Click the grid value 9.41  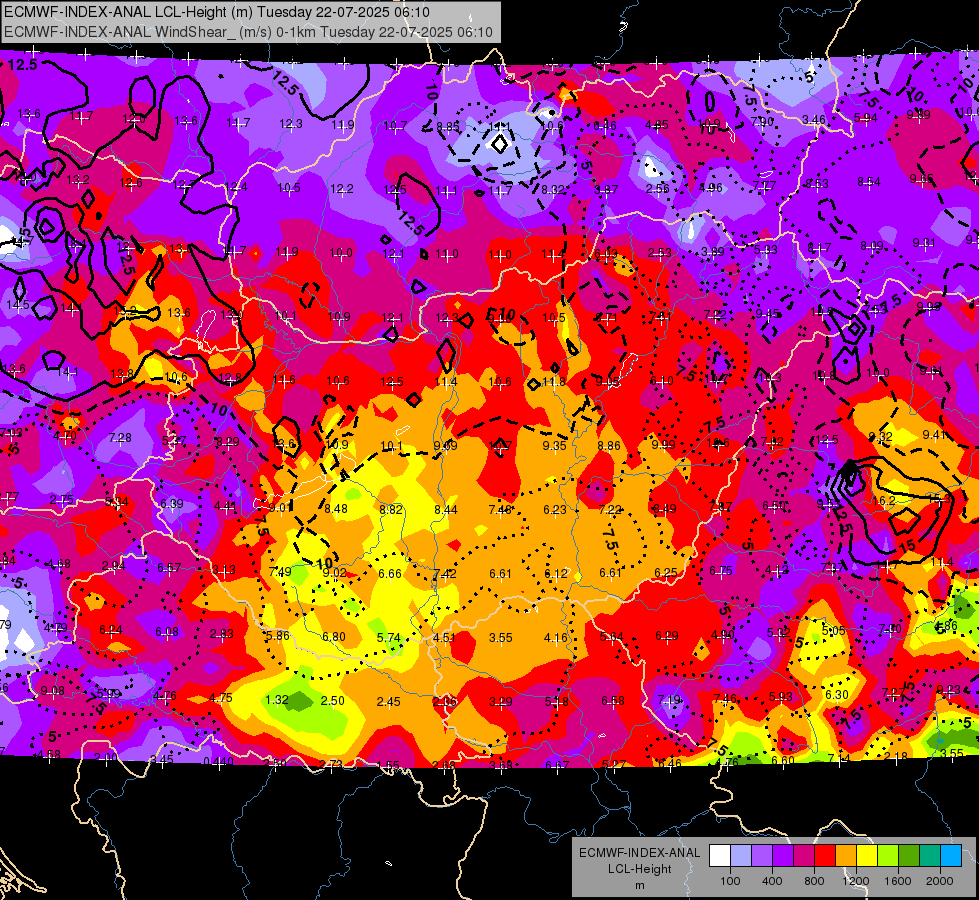[935, 435]
